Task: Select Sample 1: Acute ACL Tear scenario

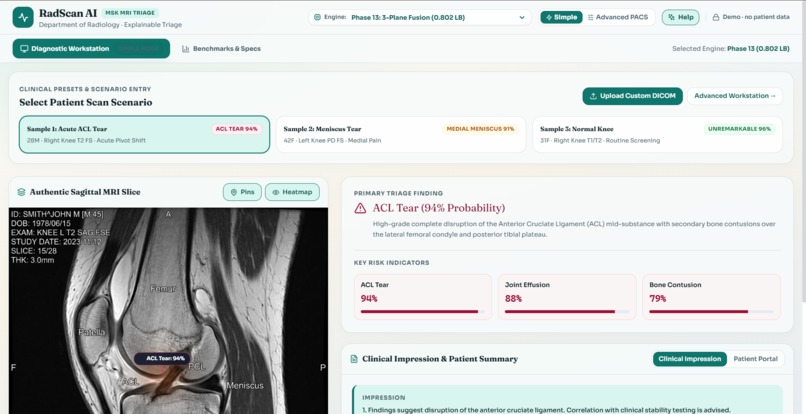Action: coord(144,134)
